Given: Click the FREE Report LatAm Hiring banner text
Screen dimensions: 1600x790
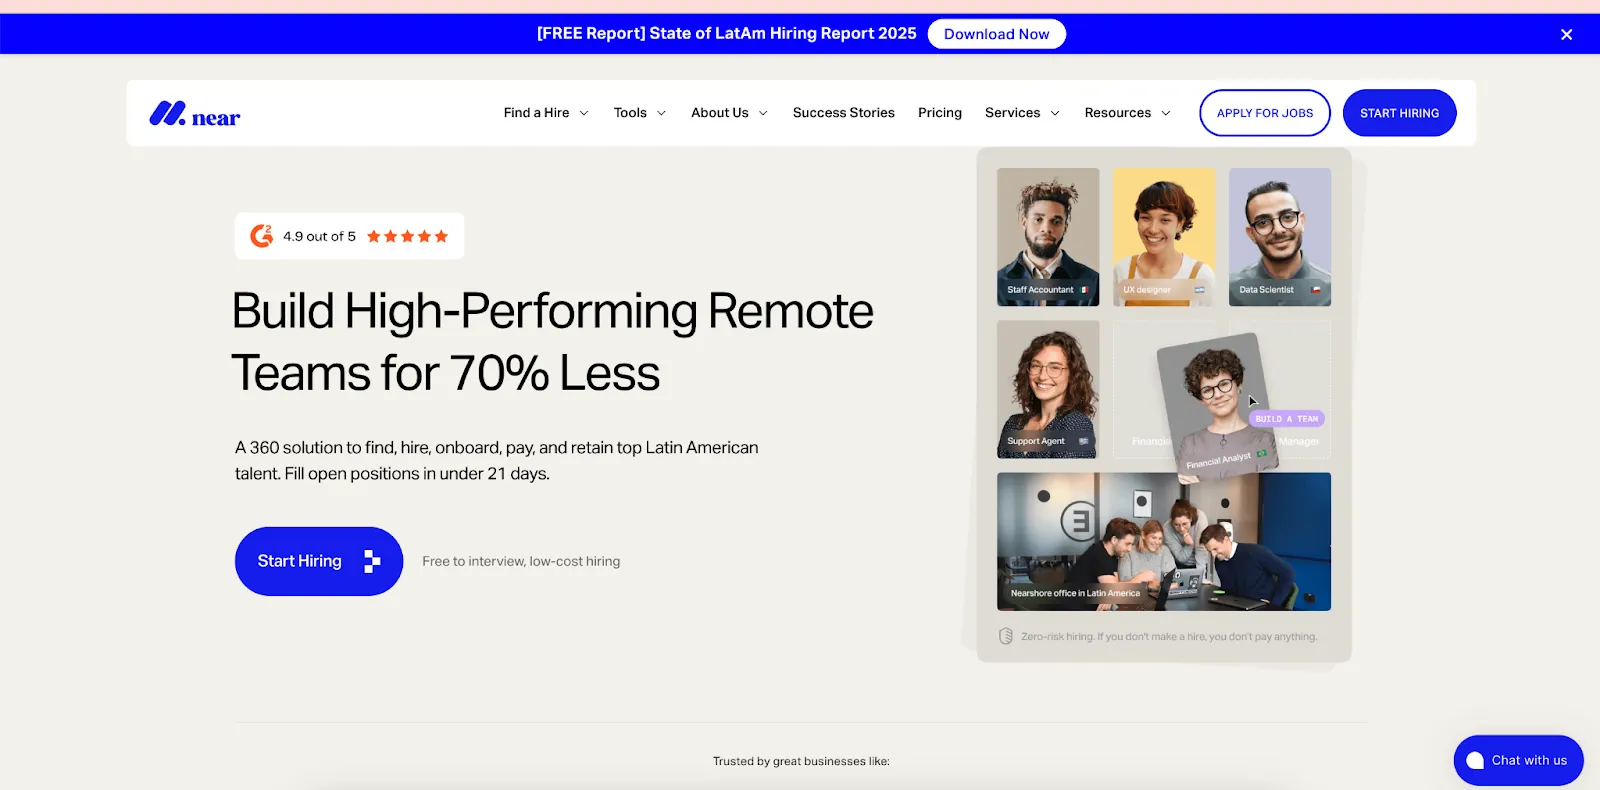Looking at the screenshot, I should 726,34.
